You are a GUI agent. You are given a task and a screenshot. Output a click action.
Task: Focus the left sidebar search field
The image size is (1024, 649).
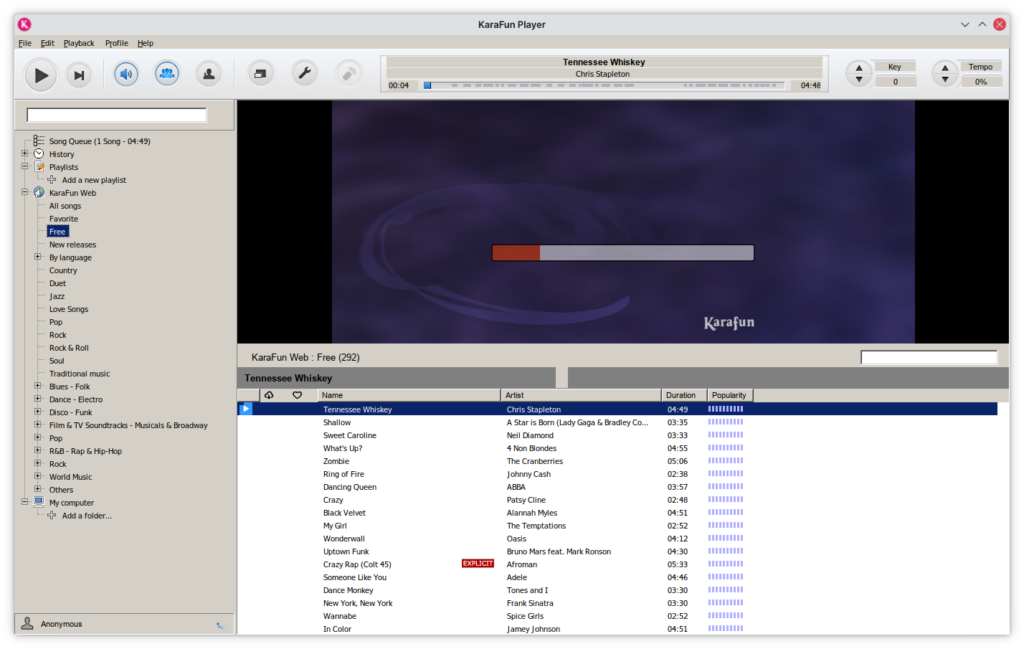[116, 115]
